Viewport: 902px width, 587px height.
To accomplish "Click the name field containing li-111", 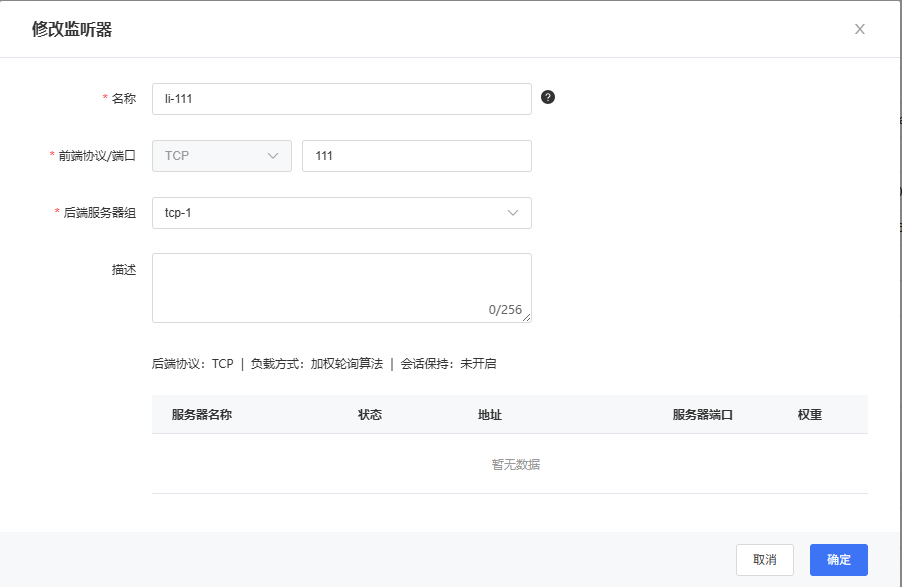I will [x=341, y=99].
